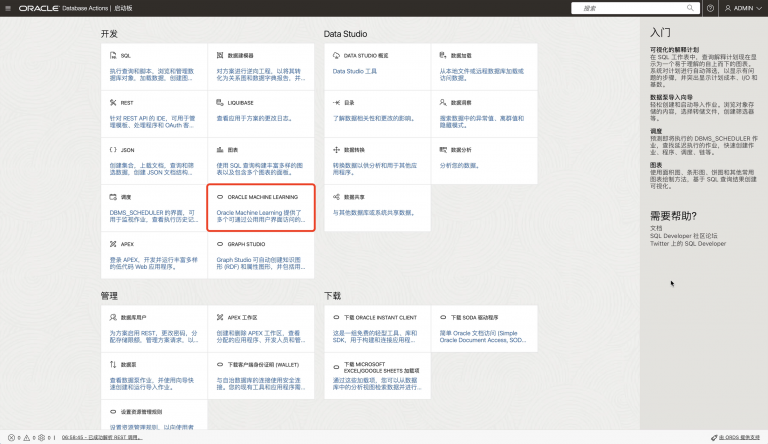The height and width of the screenshot is (444, 768).
Task: Open 下载 ORACLE INSTANT CLIENT card
Action: click(377, 328)
